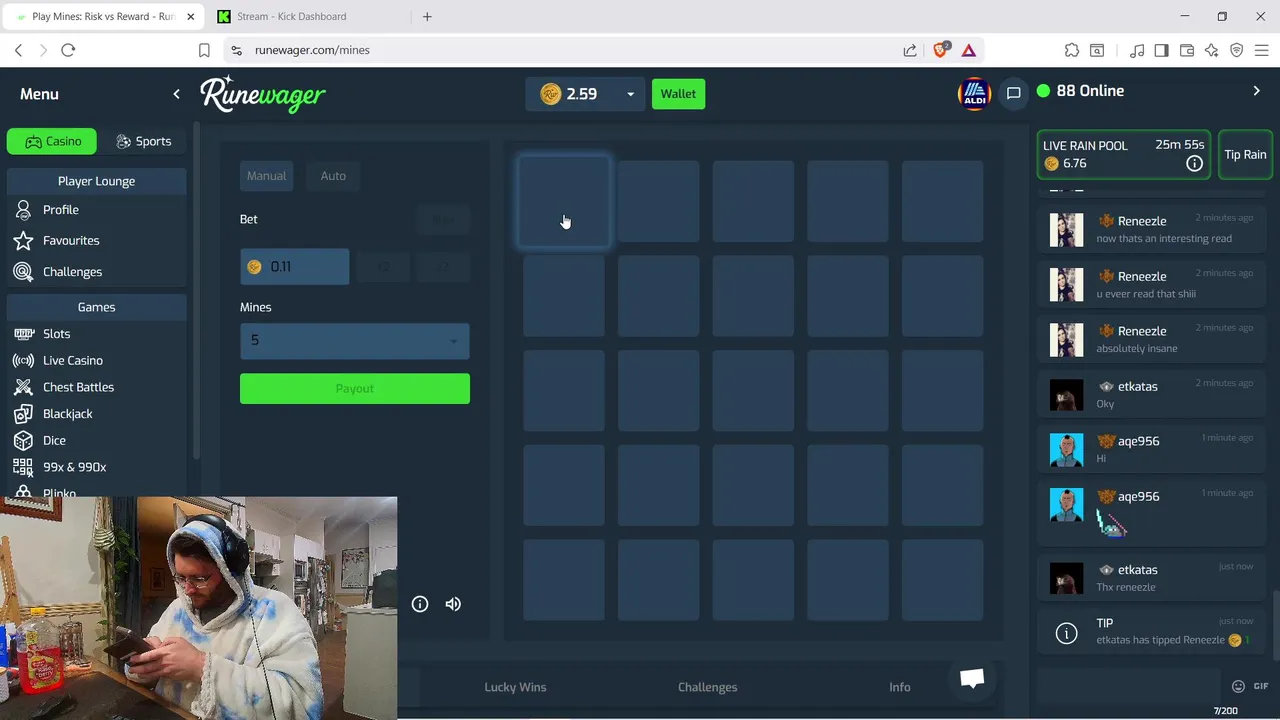The width and height of the screenshot is (1280, 720).
Task: Set bet to Max
Action: (443, 219)
